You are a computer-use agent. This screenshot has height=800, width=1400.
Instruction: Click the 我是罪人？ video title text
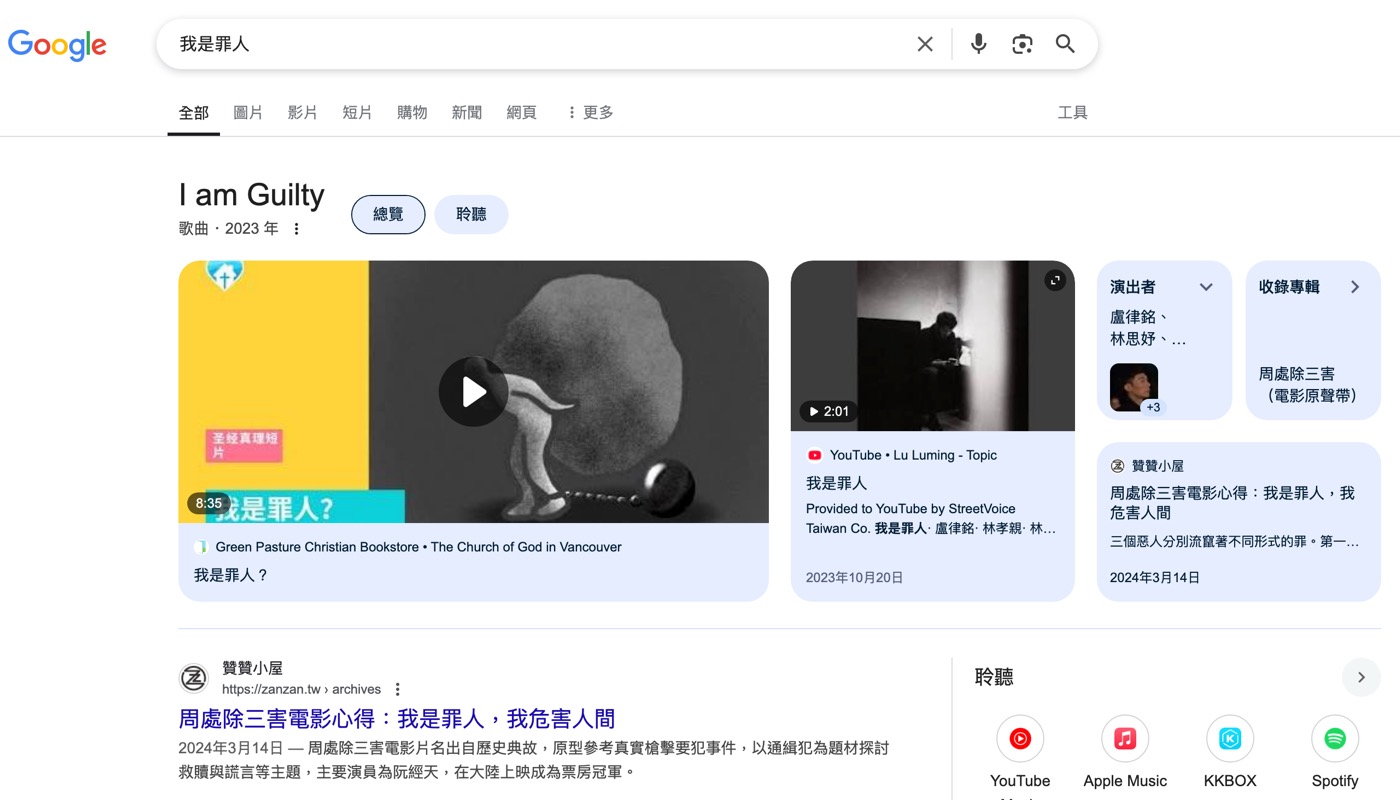[231, 575]
